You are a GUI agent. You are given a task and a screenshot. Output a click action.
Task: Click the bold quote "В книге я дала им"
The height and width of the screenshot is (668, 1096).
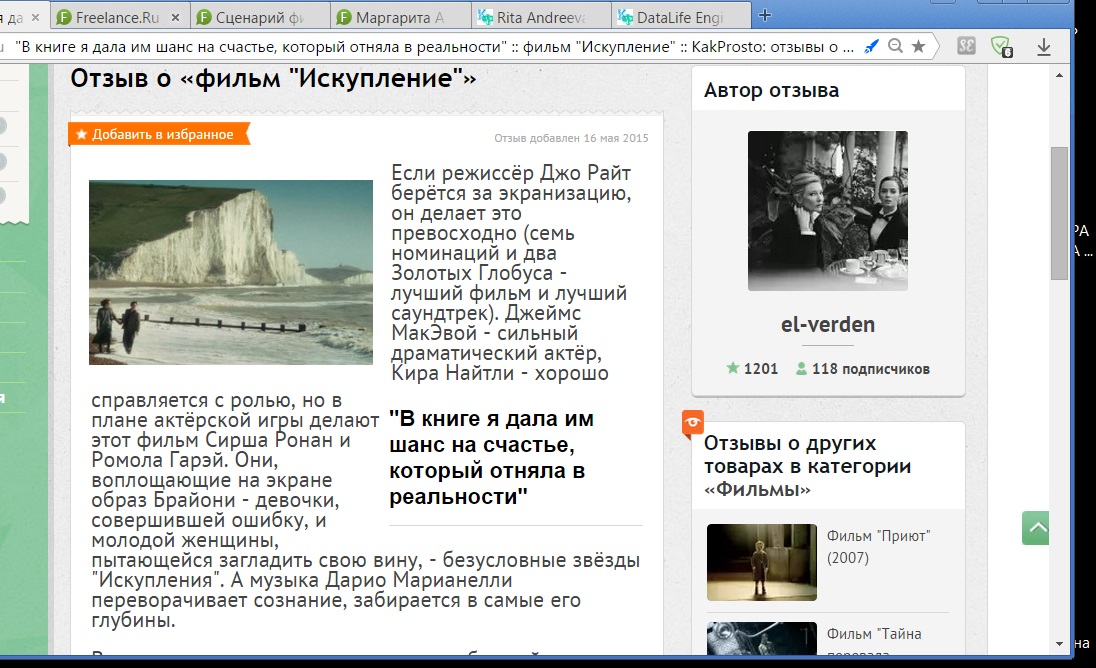click(491, 457)
